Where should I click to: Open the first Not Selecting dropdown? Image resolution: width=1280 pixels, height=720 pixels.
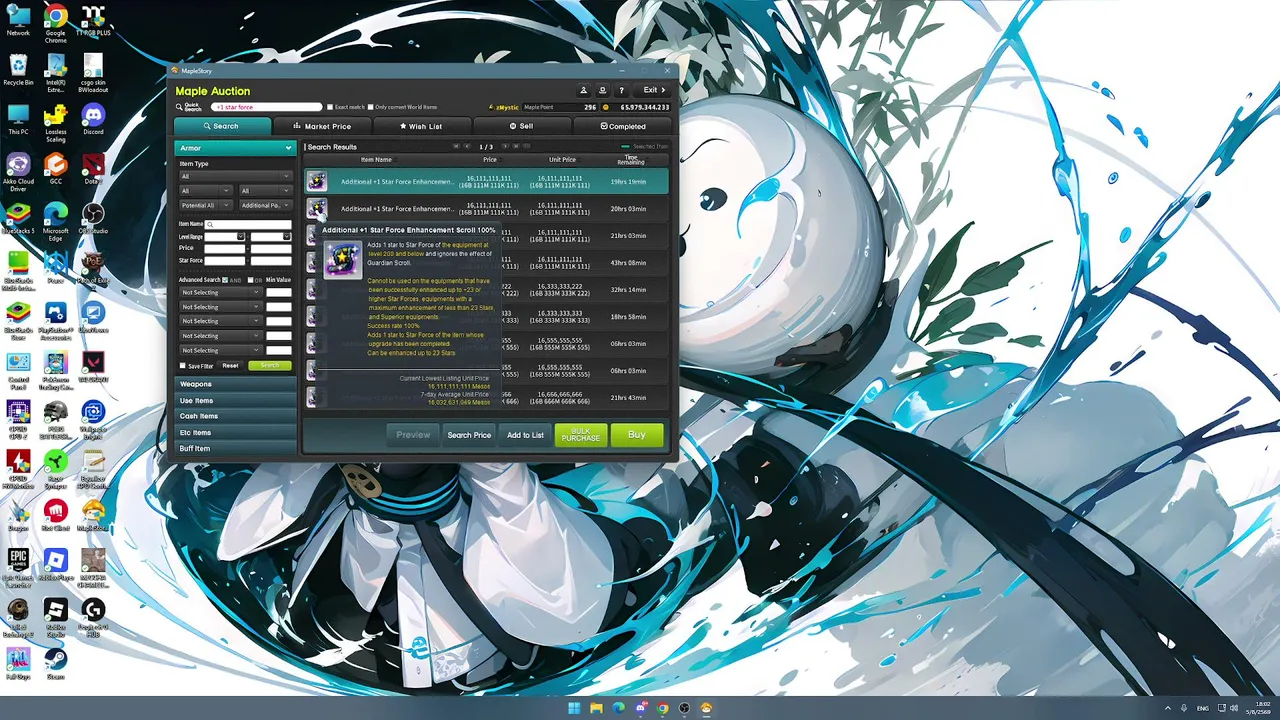(x=220, y=293)
